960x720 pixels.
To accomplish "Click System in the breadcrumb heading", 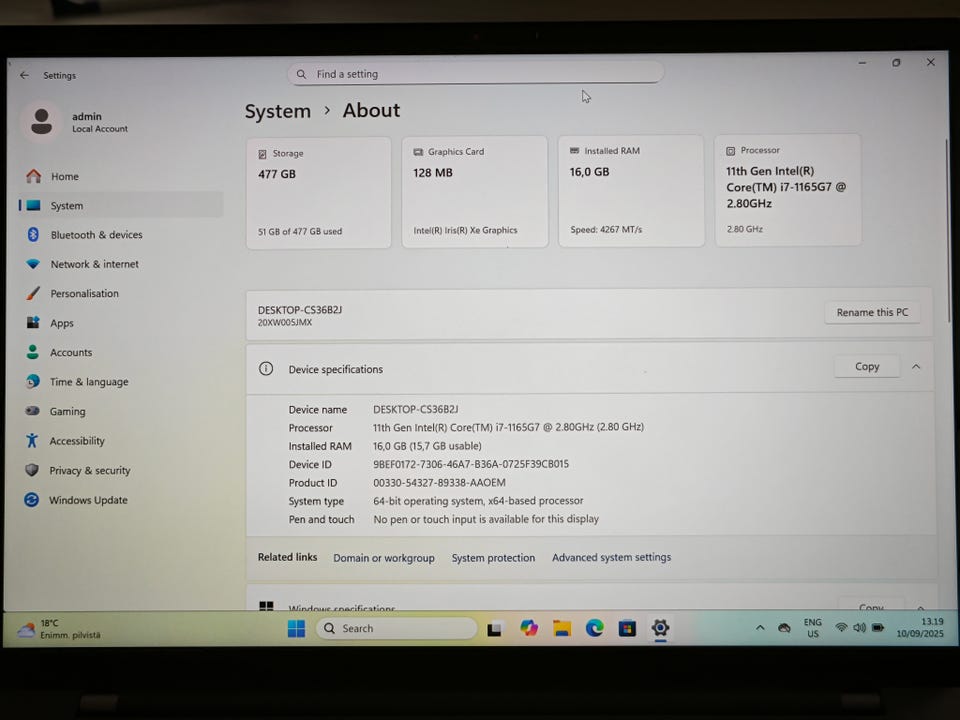I will (x=278, y=111).
